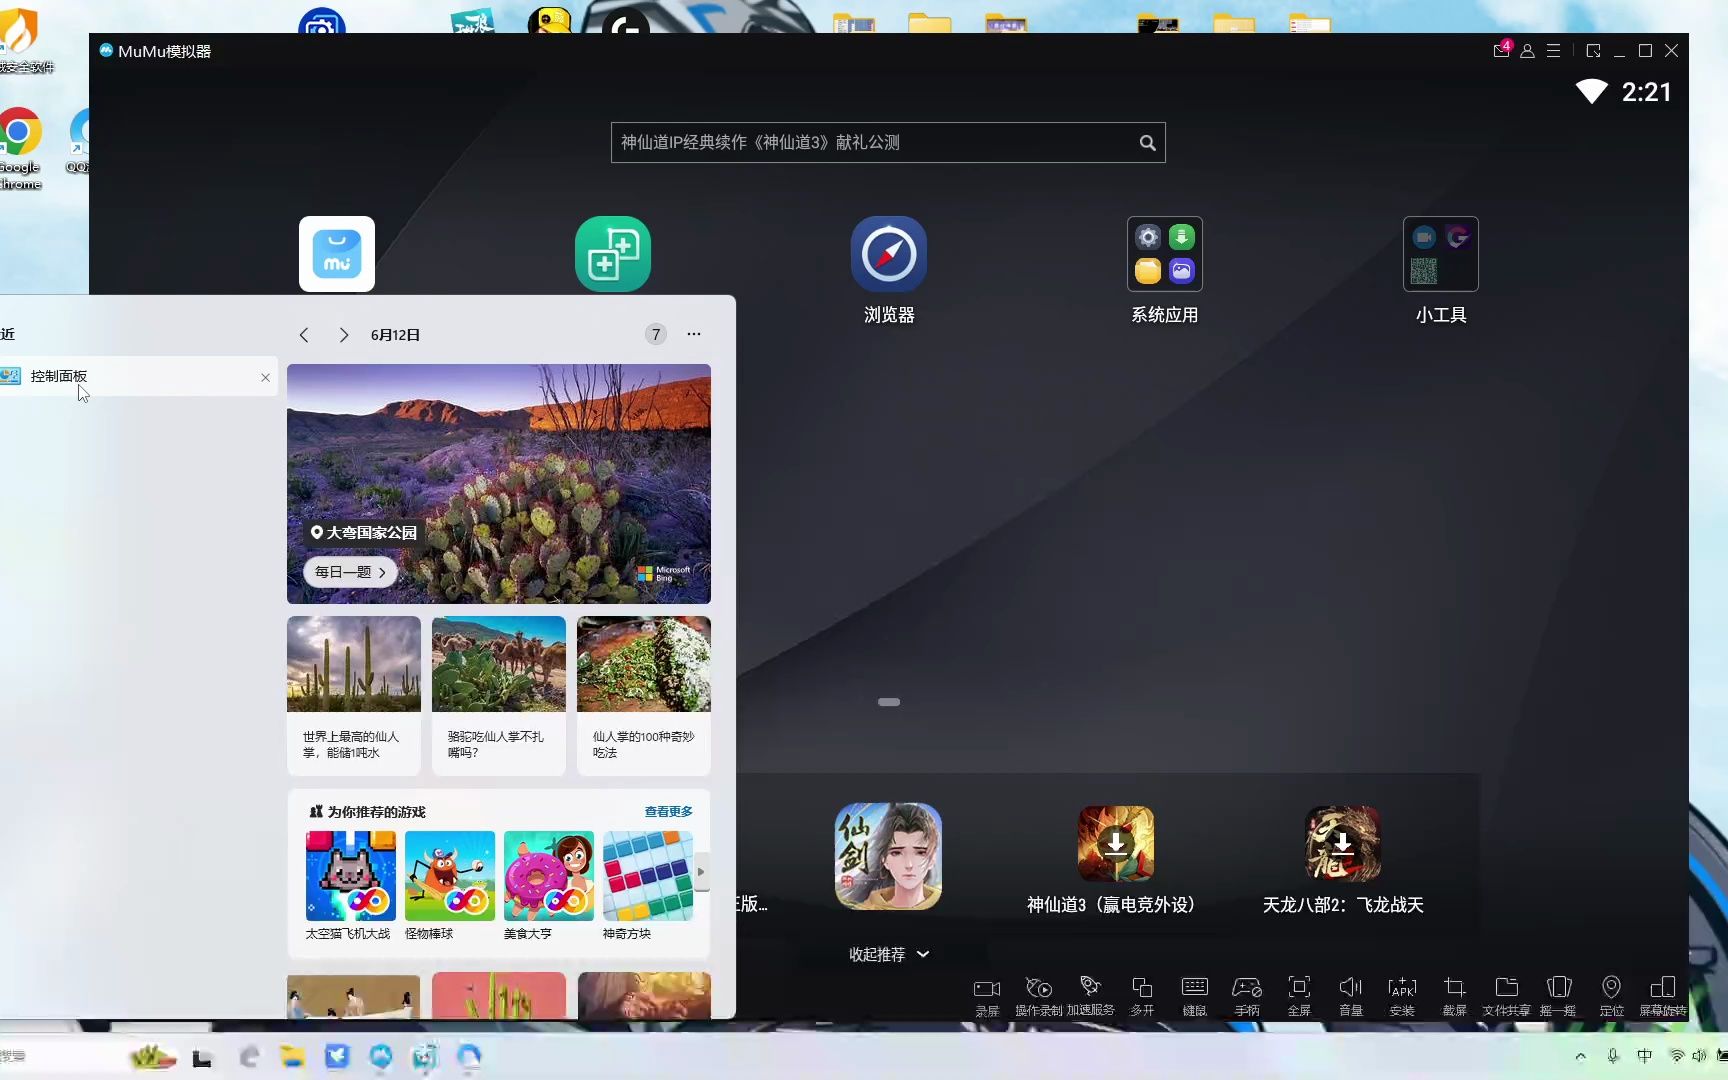Remove 控制面板 from recent list
Image resolution: width=1728 pixels, height=1080 pixels.
tap(265, 377)
